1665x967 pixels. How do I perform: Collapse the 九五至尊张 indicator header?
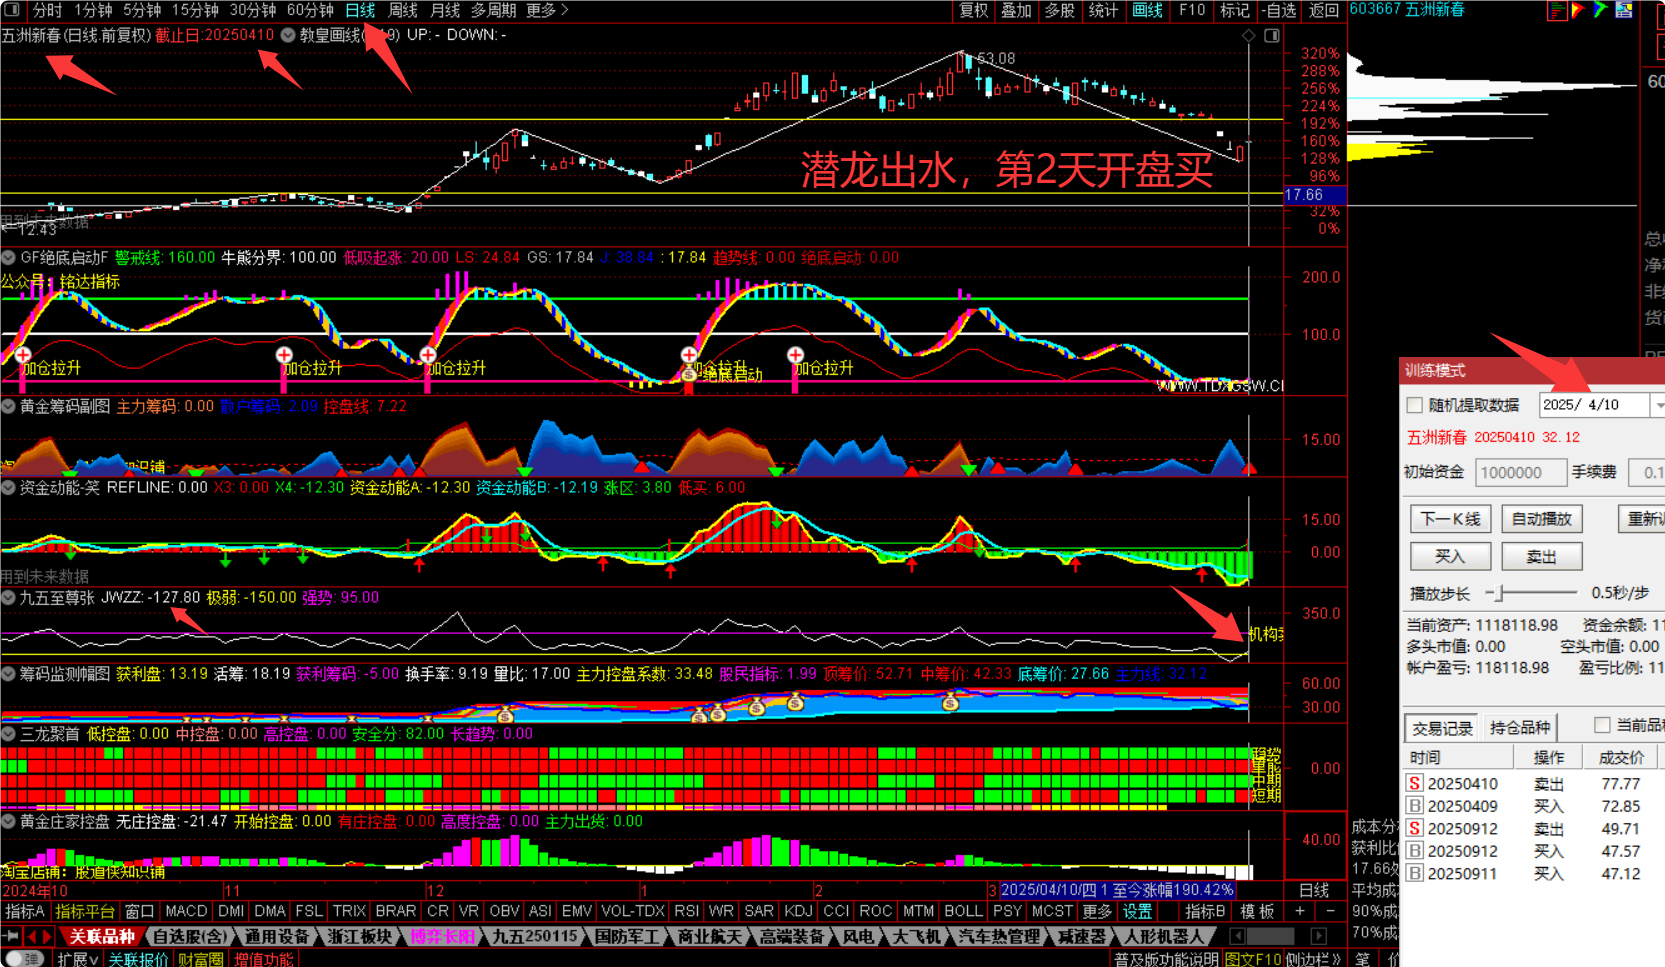pos(8,598)
